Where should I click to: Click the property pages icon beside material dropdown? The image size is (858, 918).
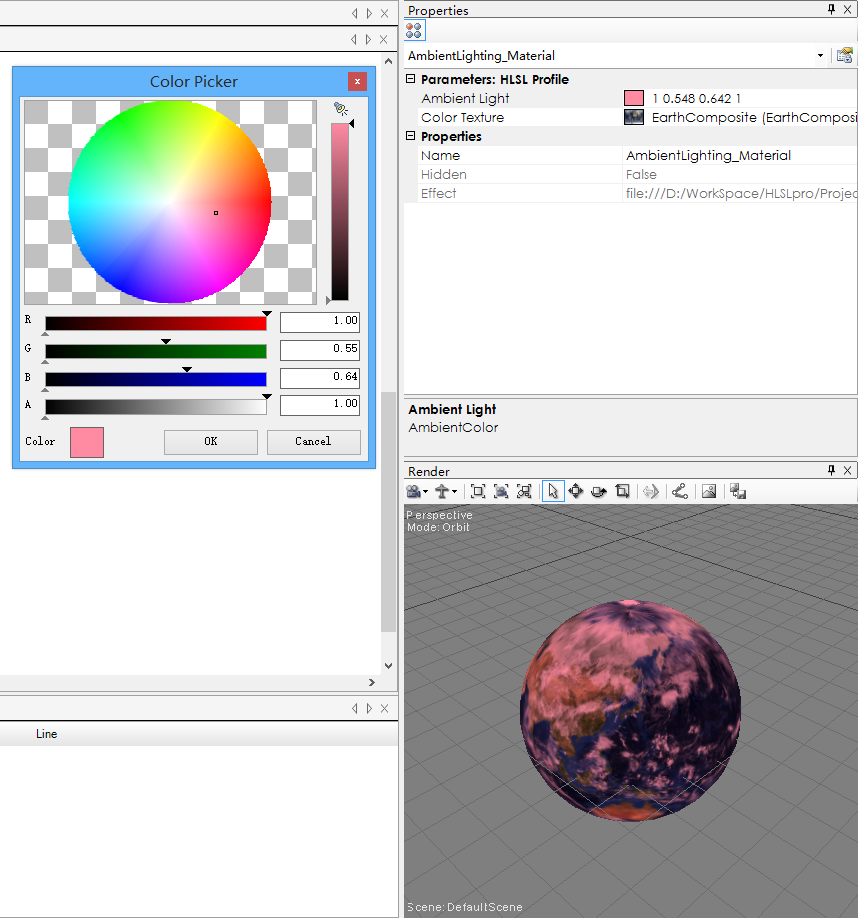(x=845, y=56)
